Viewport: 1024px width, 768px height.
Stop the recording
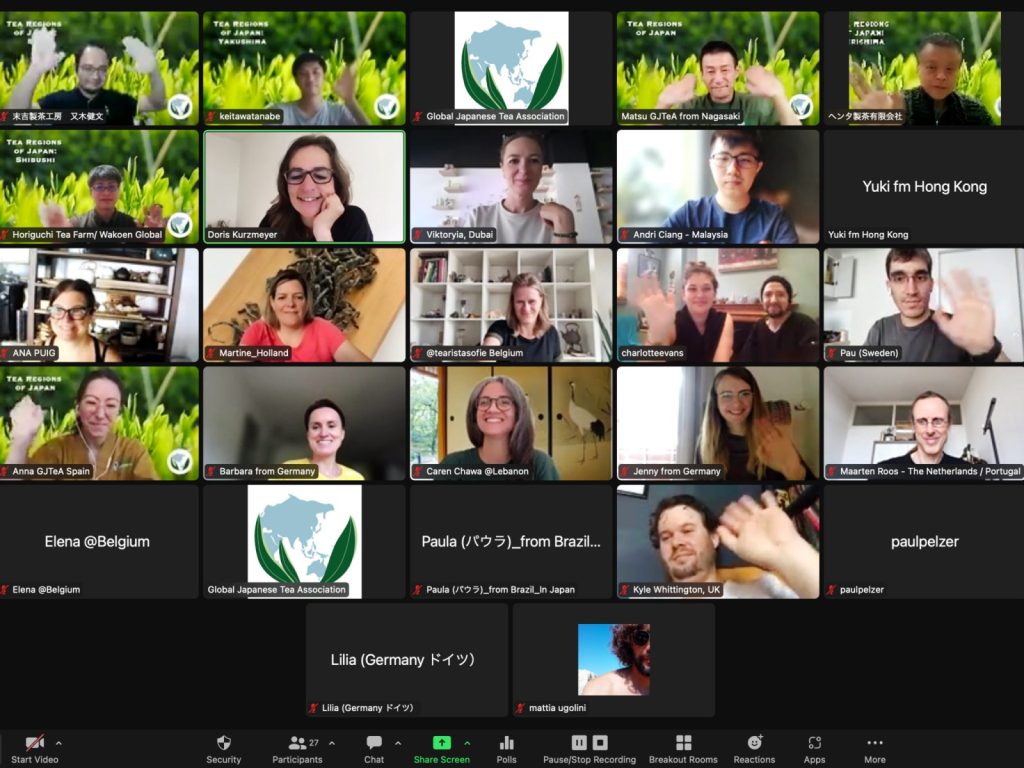tap(600, 743)
